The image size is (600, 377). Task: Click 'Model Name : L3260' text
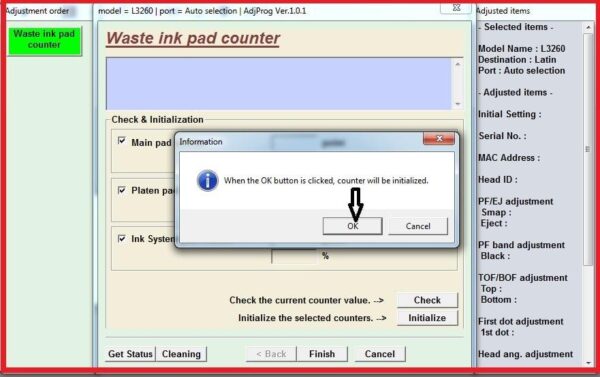click(522, 49)
